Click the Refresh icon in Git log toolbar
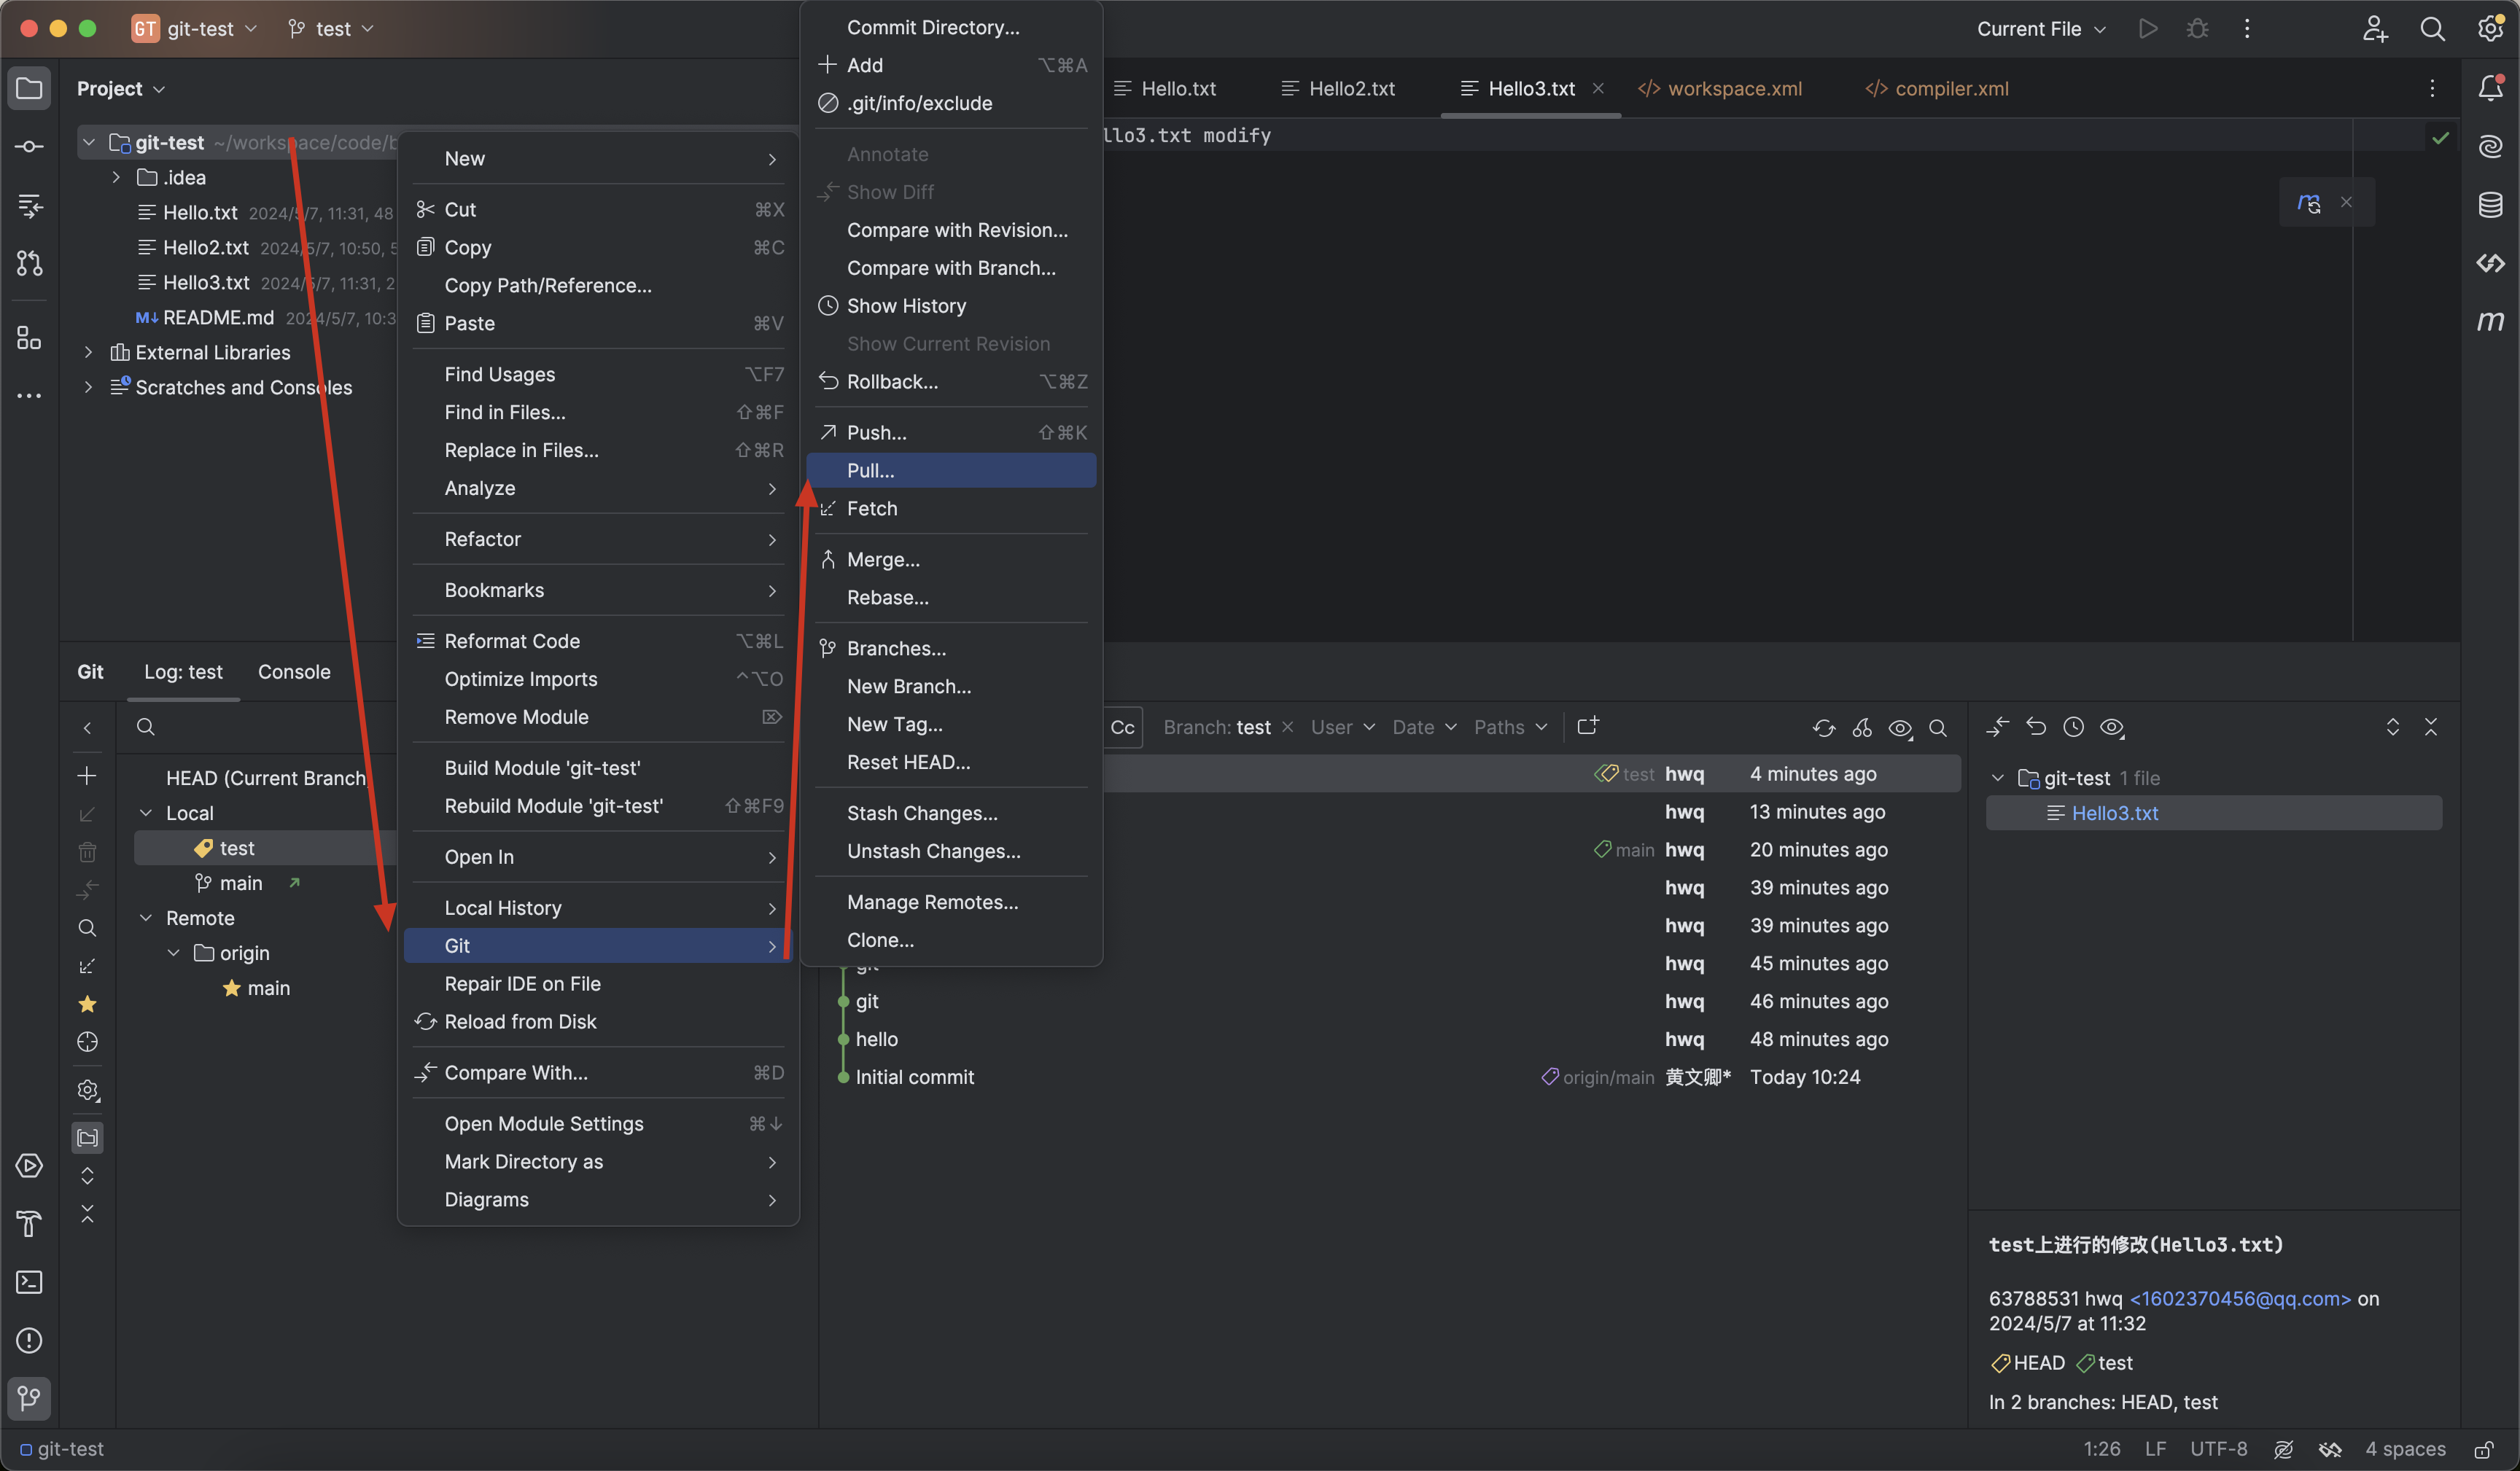This screenshot has width=2520, height=1471. point(1823,728)
